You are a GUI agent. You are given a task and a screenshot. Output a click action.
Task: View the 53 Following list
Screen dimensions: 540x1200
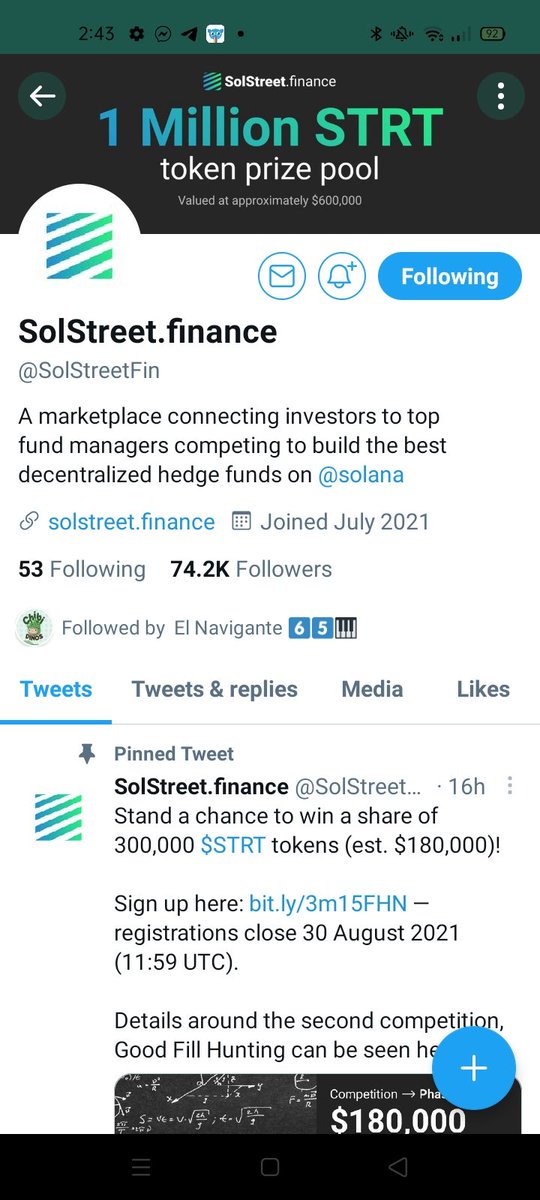point(82,569)
